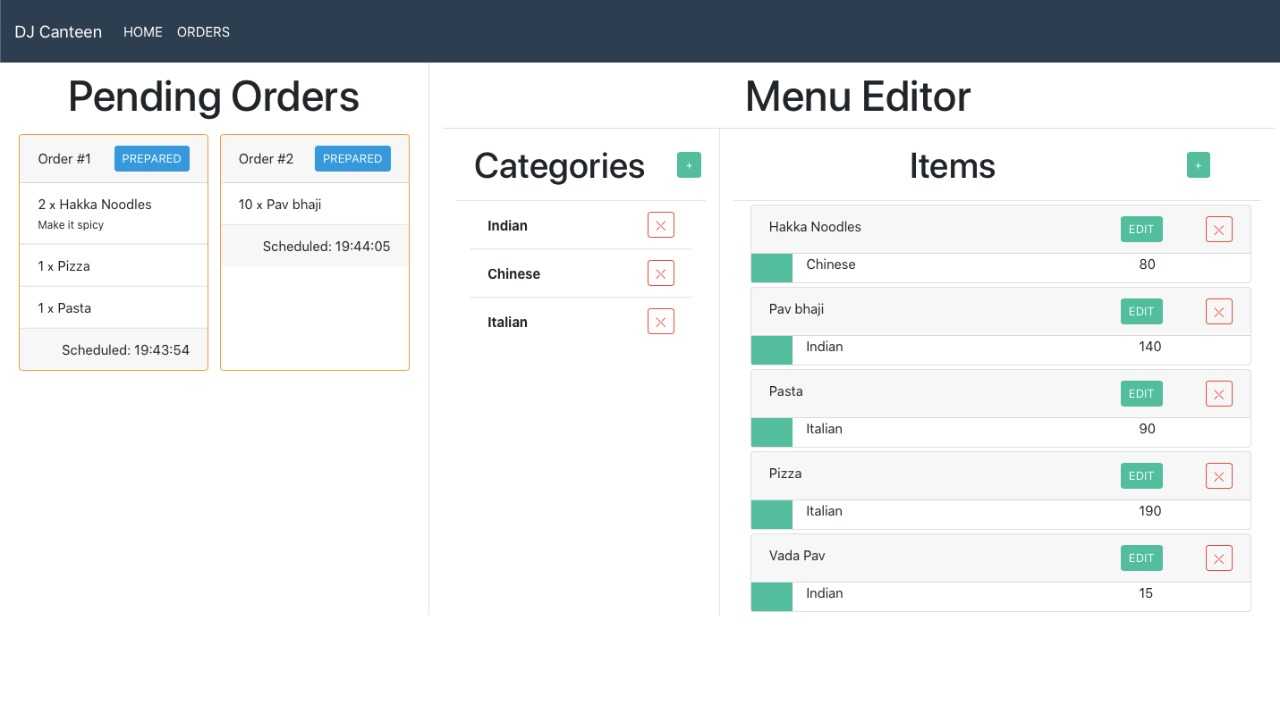Click price 190 of Pizza
This screenshot has height=705, width=1280.
[1150, 511]
